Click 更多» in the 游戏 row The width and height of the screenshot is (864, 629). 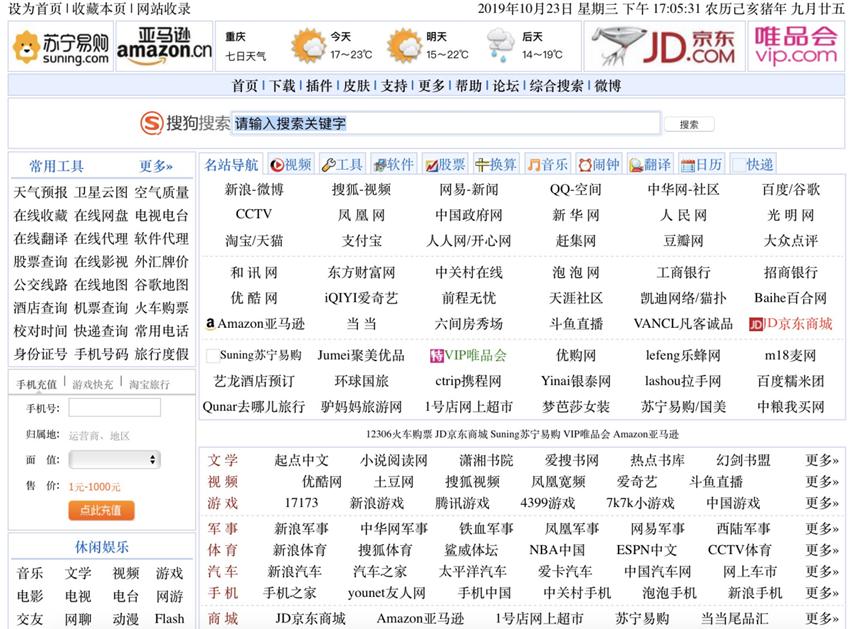[x=822, y=503]
